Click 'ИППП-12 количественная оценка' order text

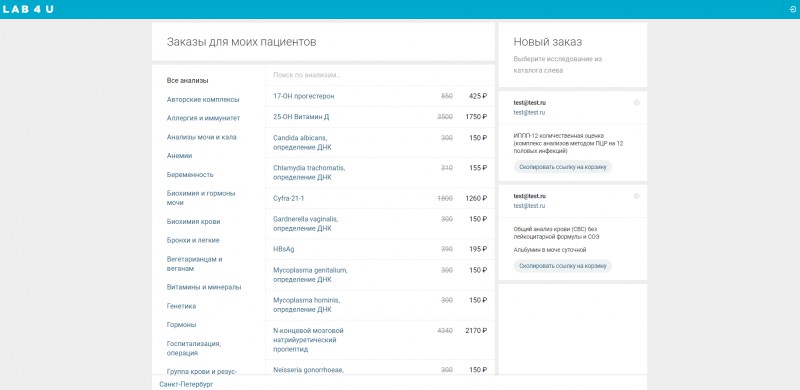click(x=568, y=143)
